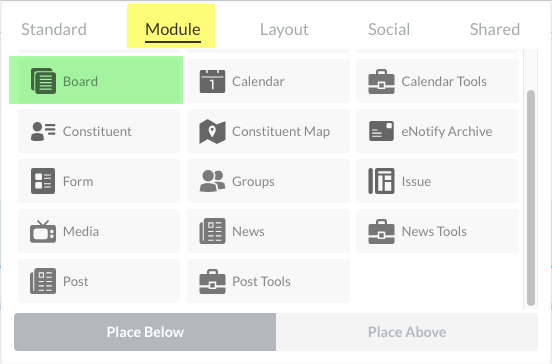Select the Groups people icon

click(x=212, y=181)
